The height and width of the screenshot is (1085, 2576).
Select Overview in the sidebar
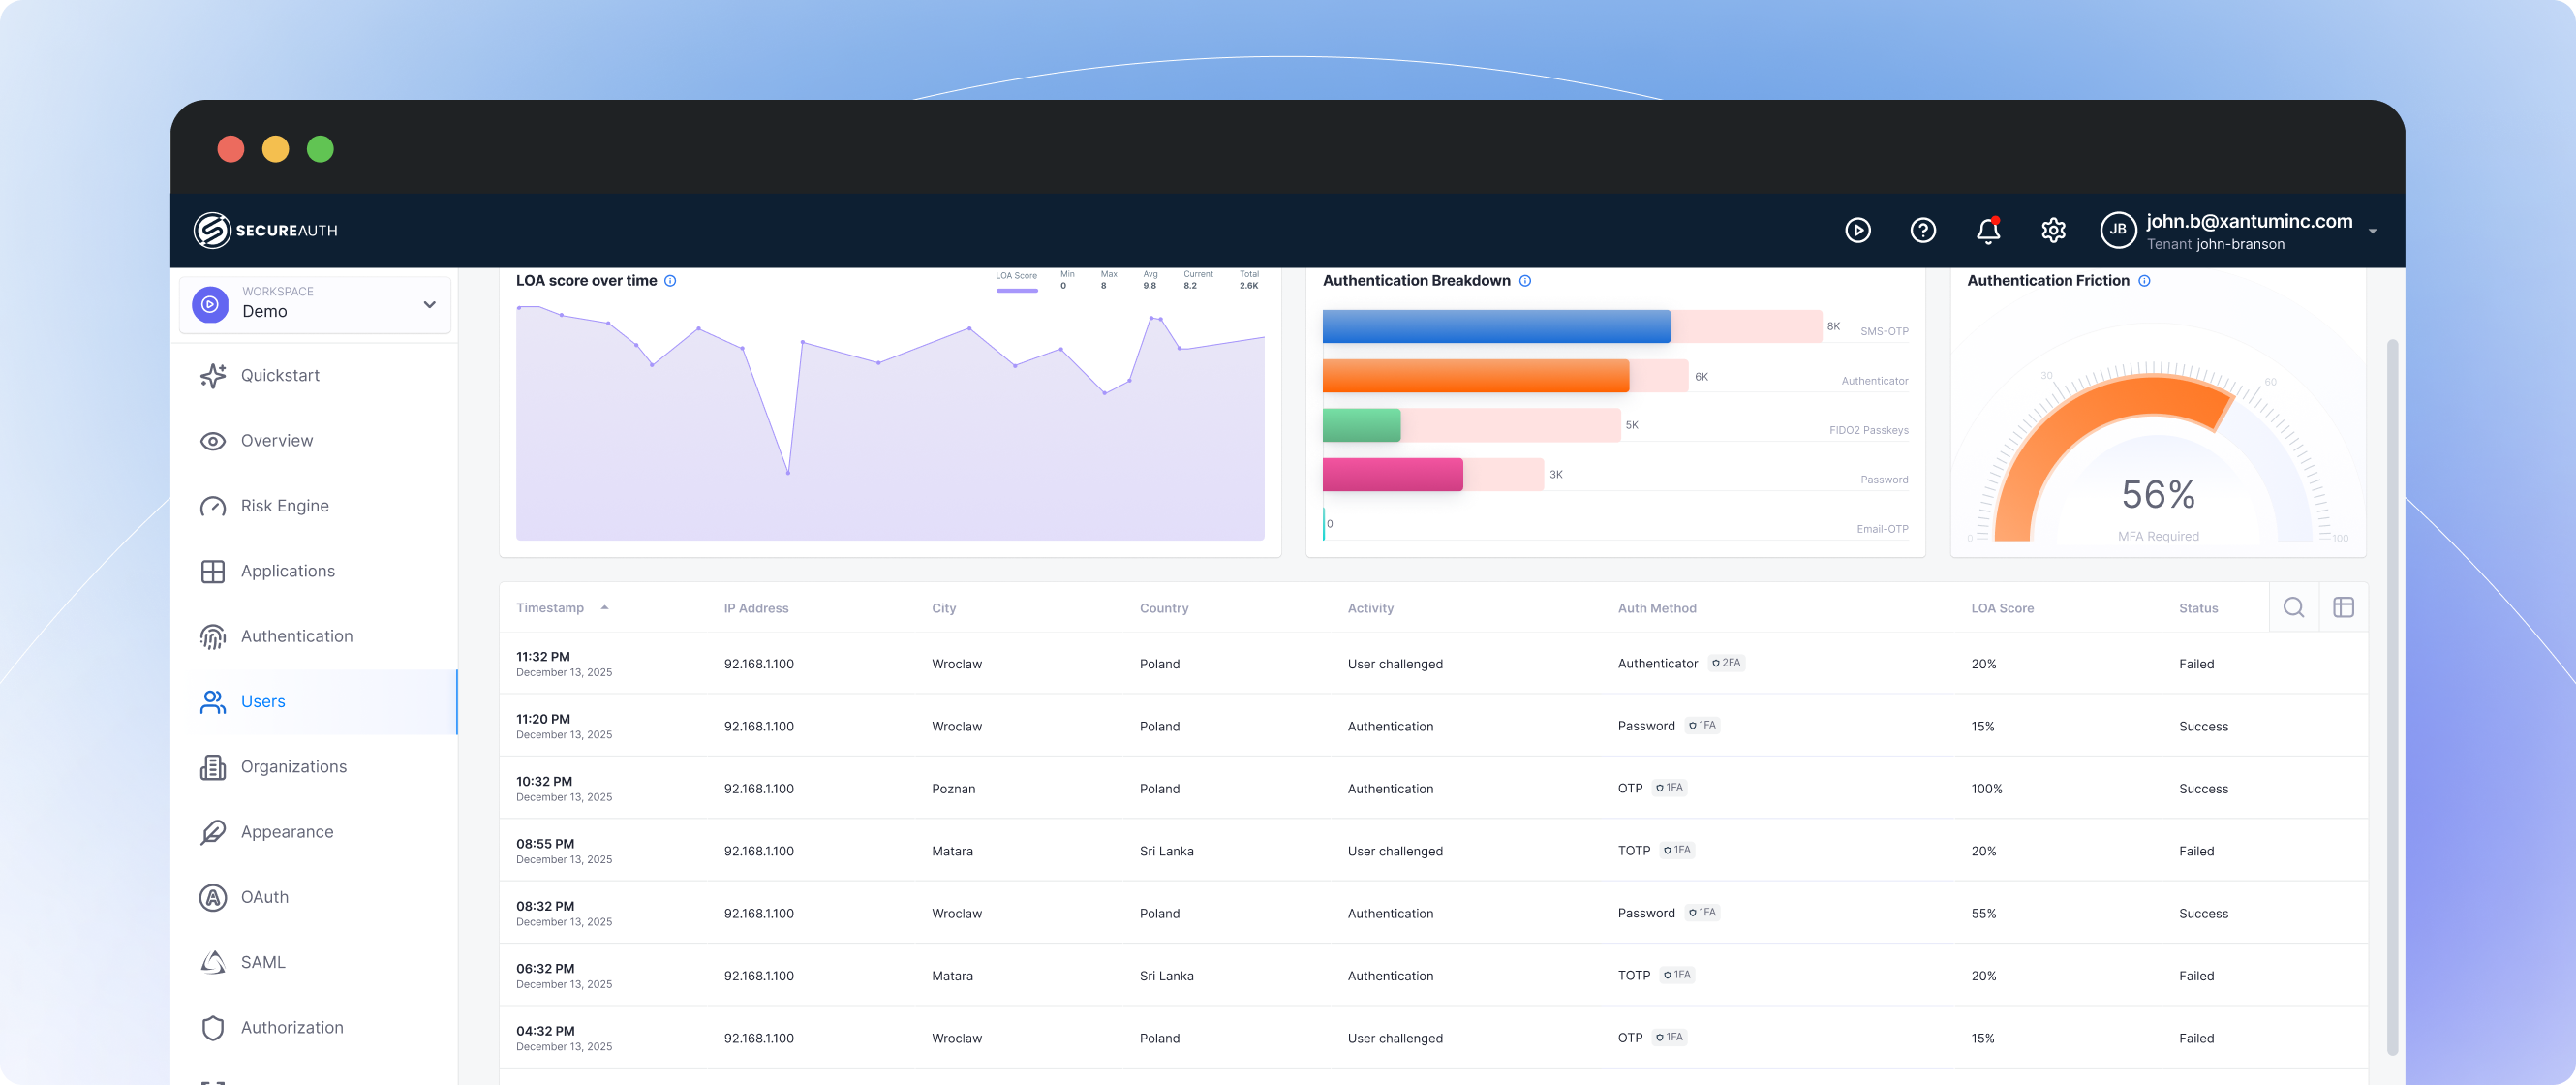coord(277,440)
